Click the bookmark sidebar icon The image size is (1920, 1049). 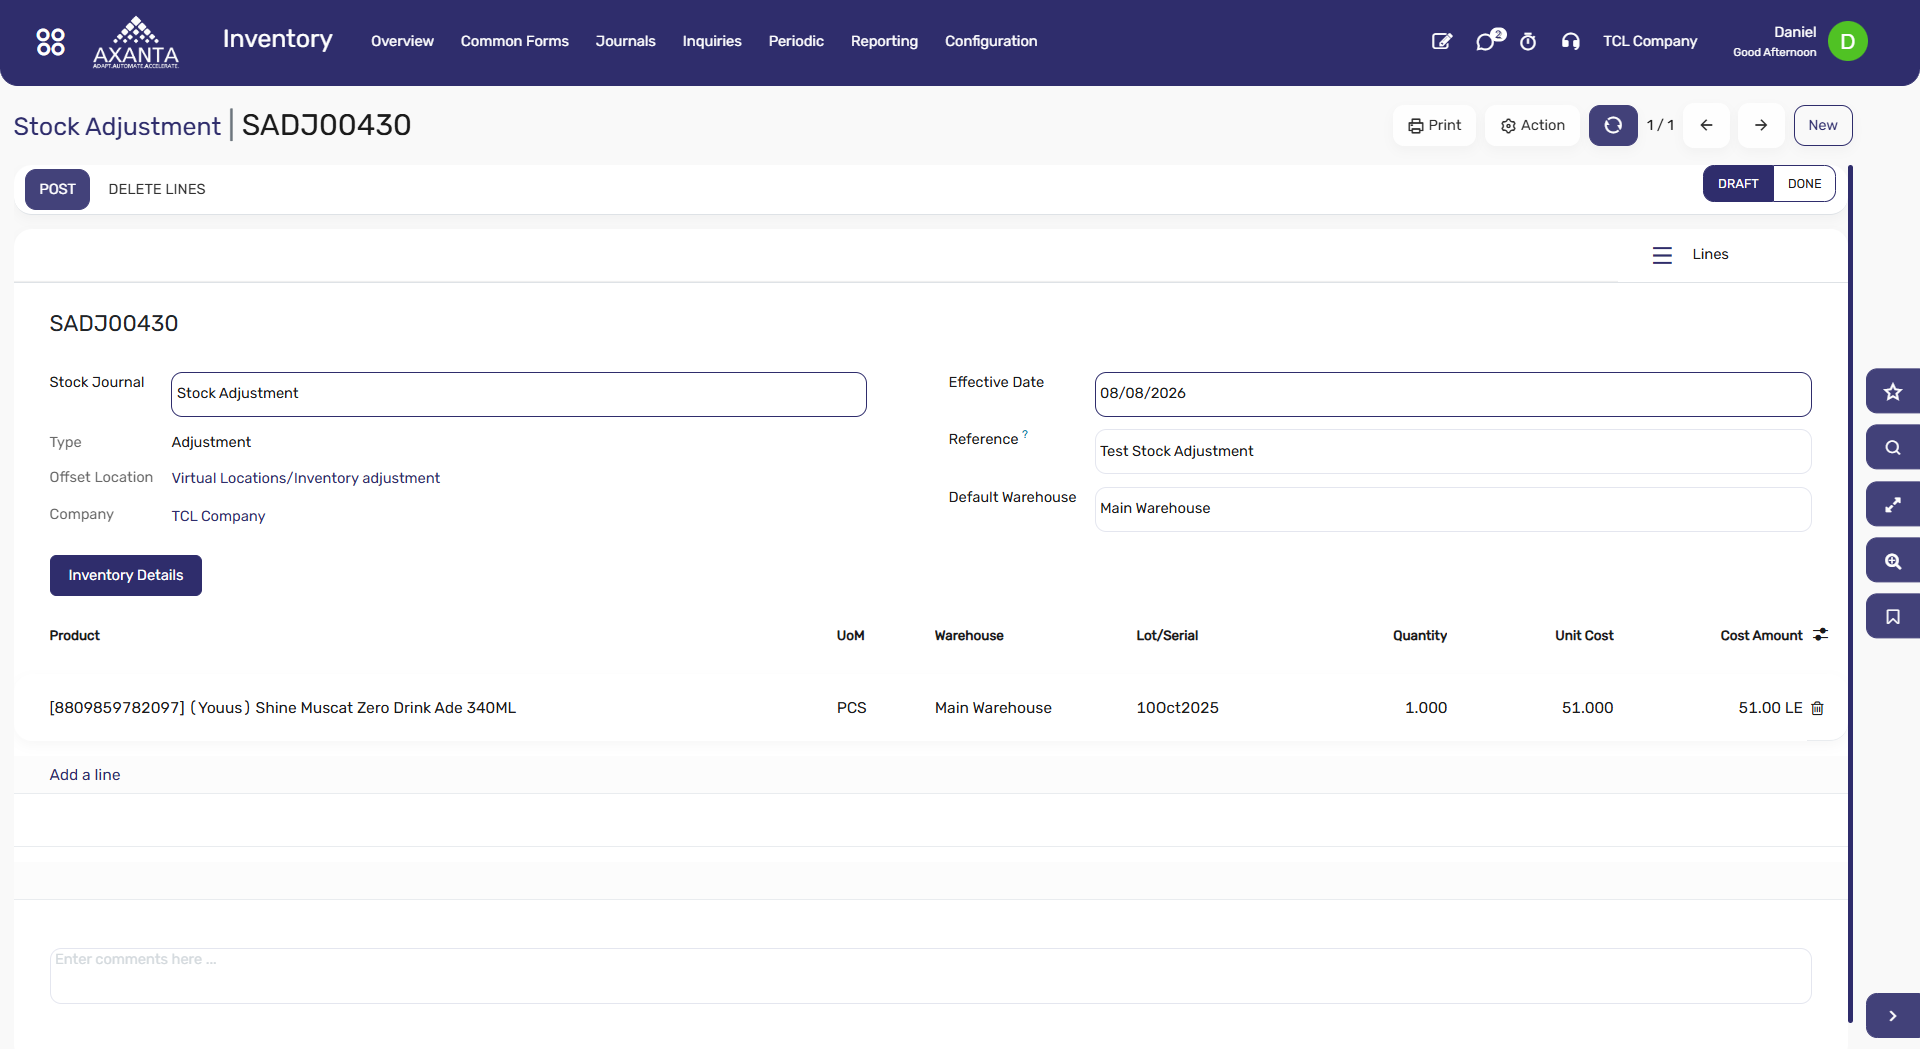click(1892, 617)
